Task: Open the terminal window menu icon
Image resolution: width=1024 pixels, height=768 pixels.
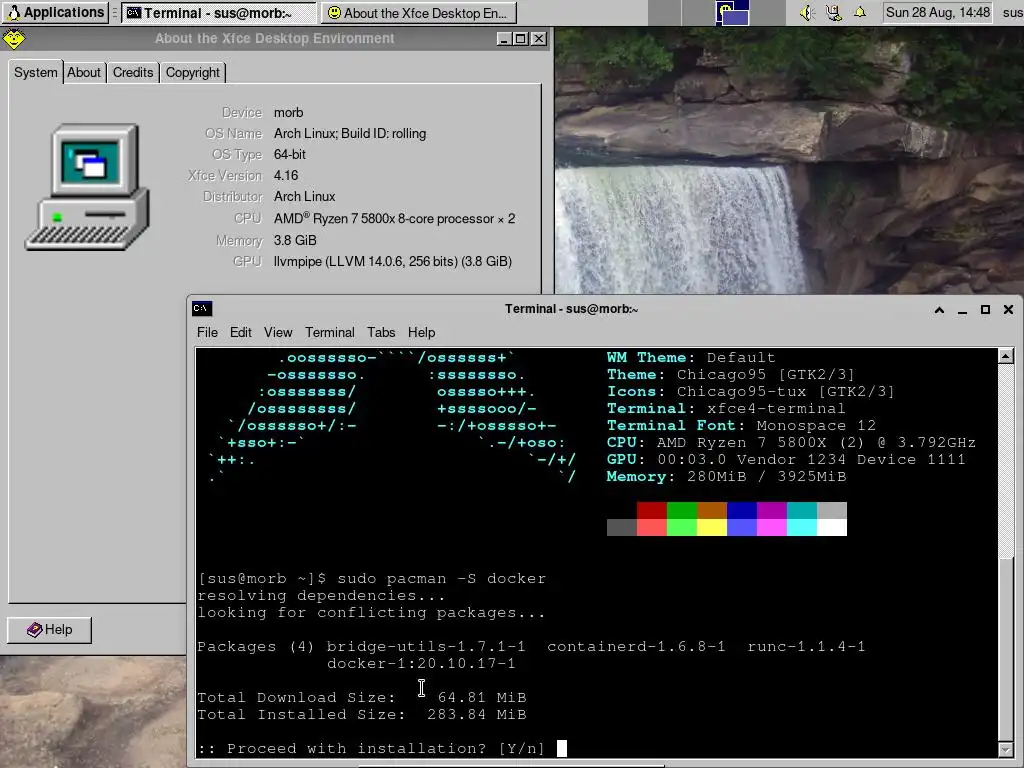Action: [x=202, y=308]
